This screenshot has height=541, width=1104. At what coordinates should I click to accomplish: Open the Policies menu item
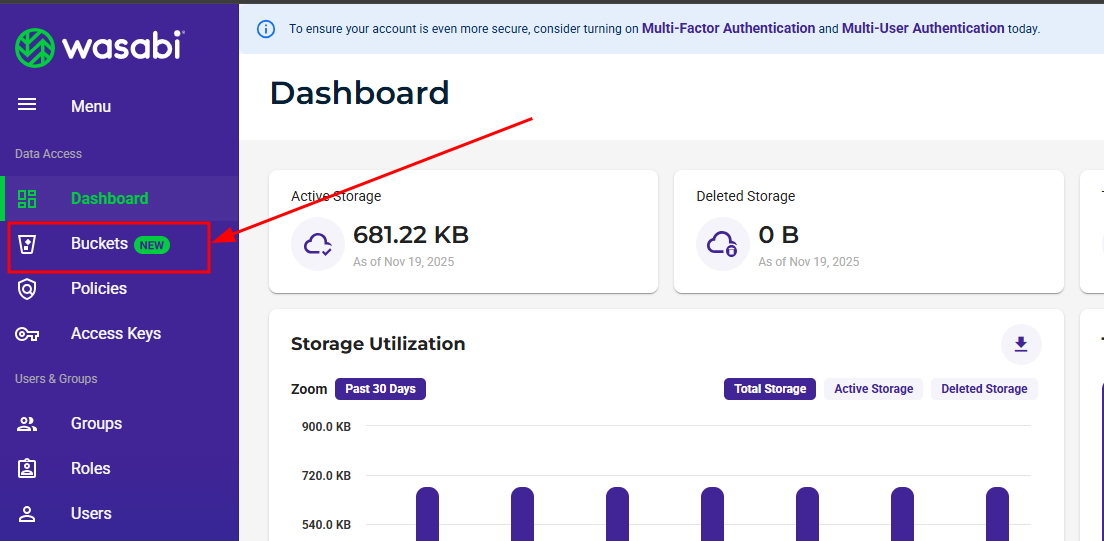coord(99,289)
